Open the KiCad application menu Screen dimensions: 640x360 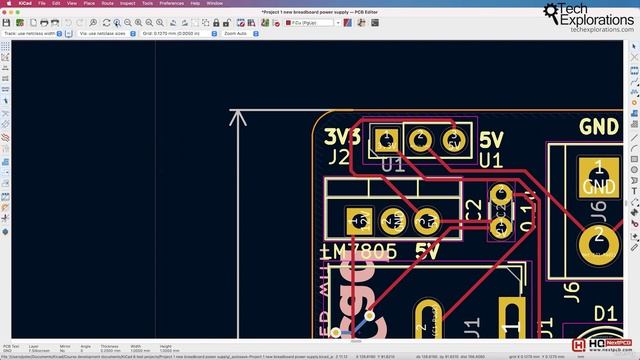tap(25, 3)
